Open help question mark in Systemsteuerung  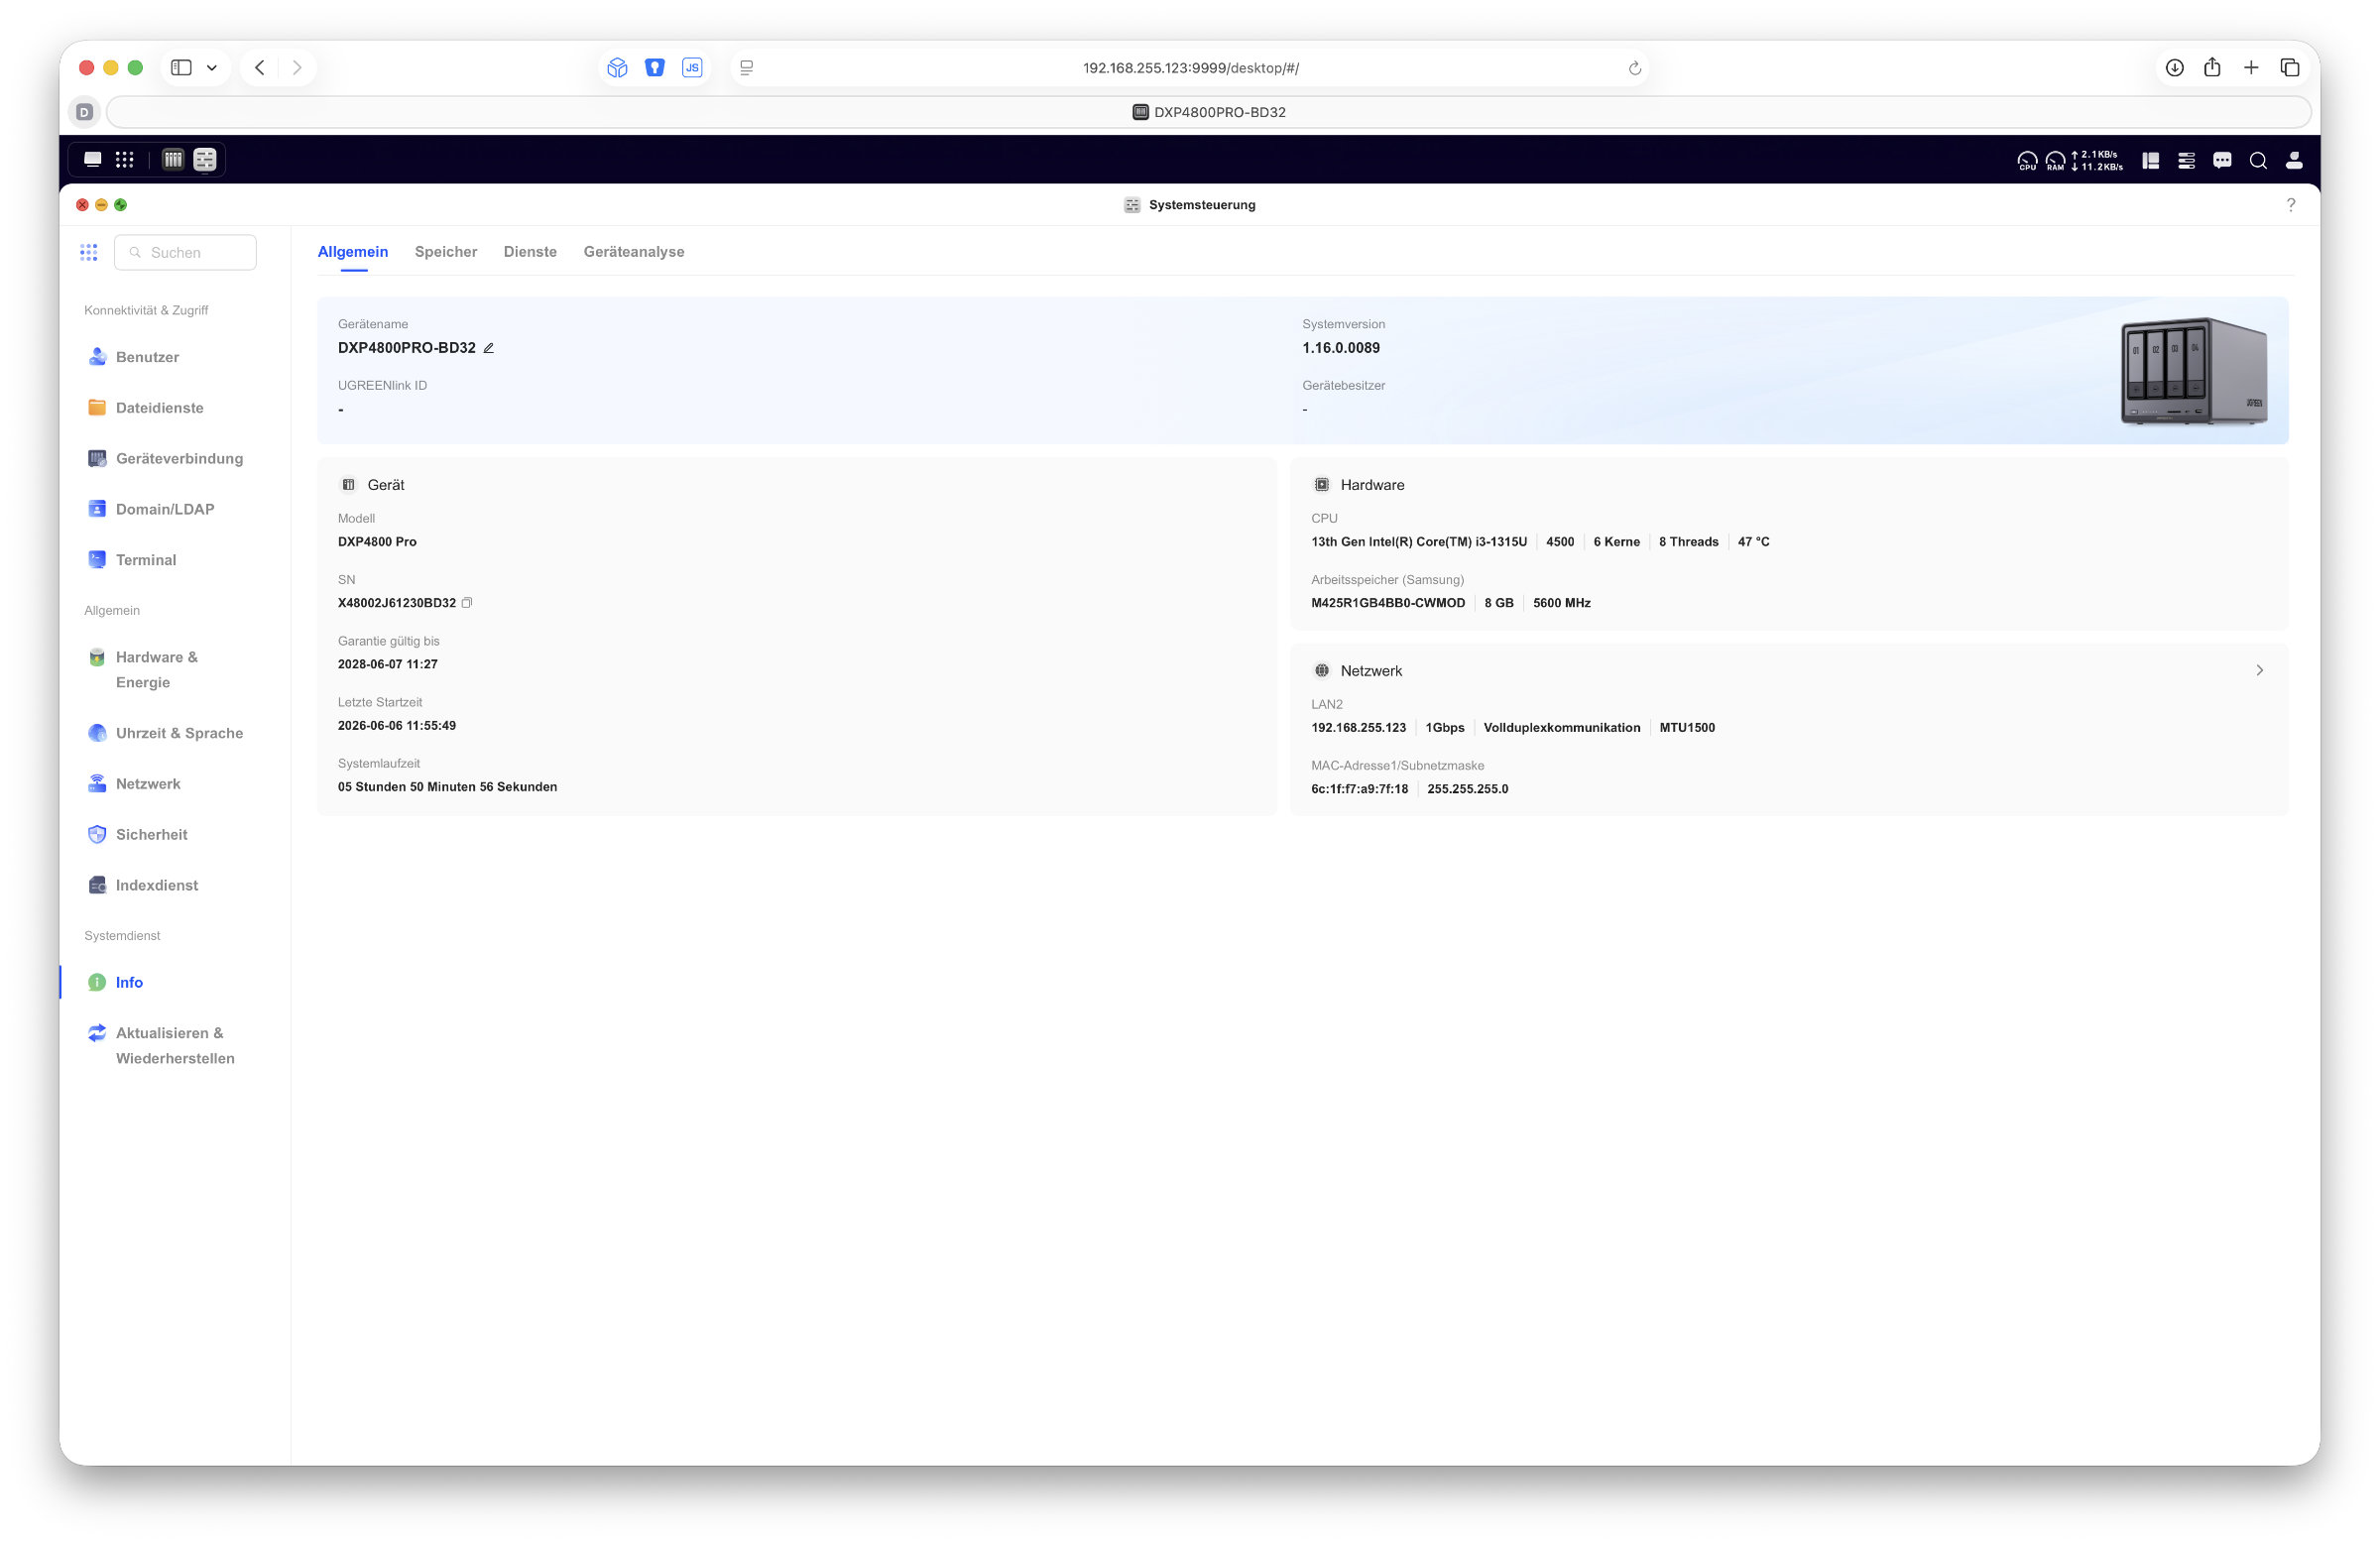2291,205
